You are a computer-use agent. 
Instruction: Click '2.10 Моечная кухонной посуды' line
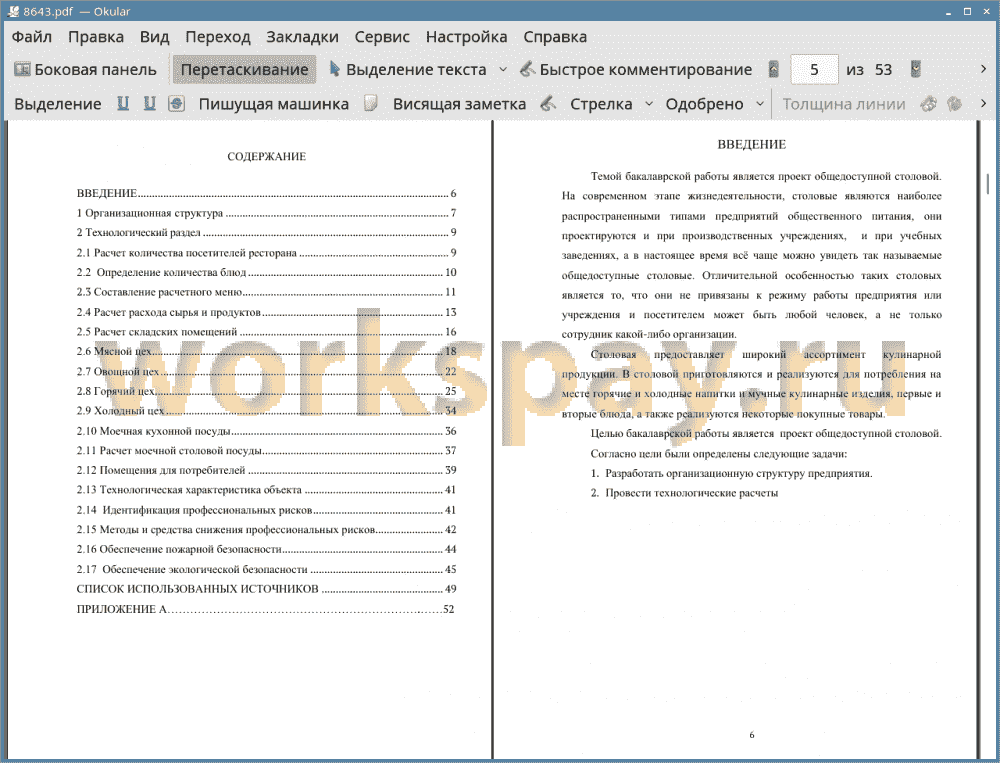click(x=266, y=431)
